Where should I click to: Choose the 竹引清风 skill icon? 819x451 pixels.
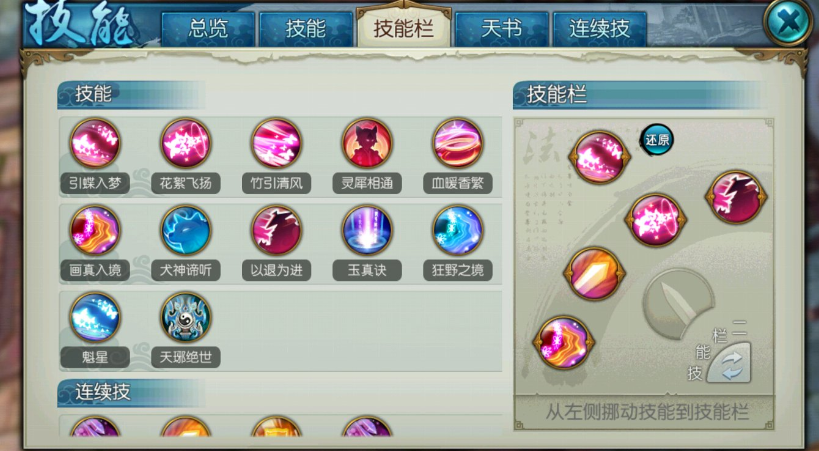[x=276, y=143]
